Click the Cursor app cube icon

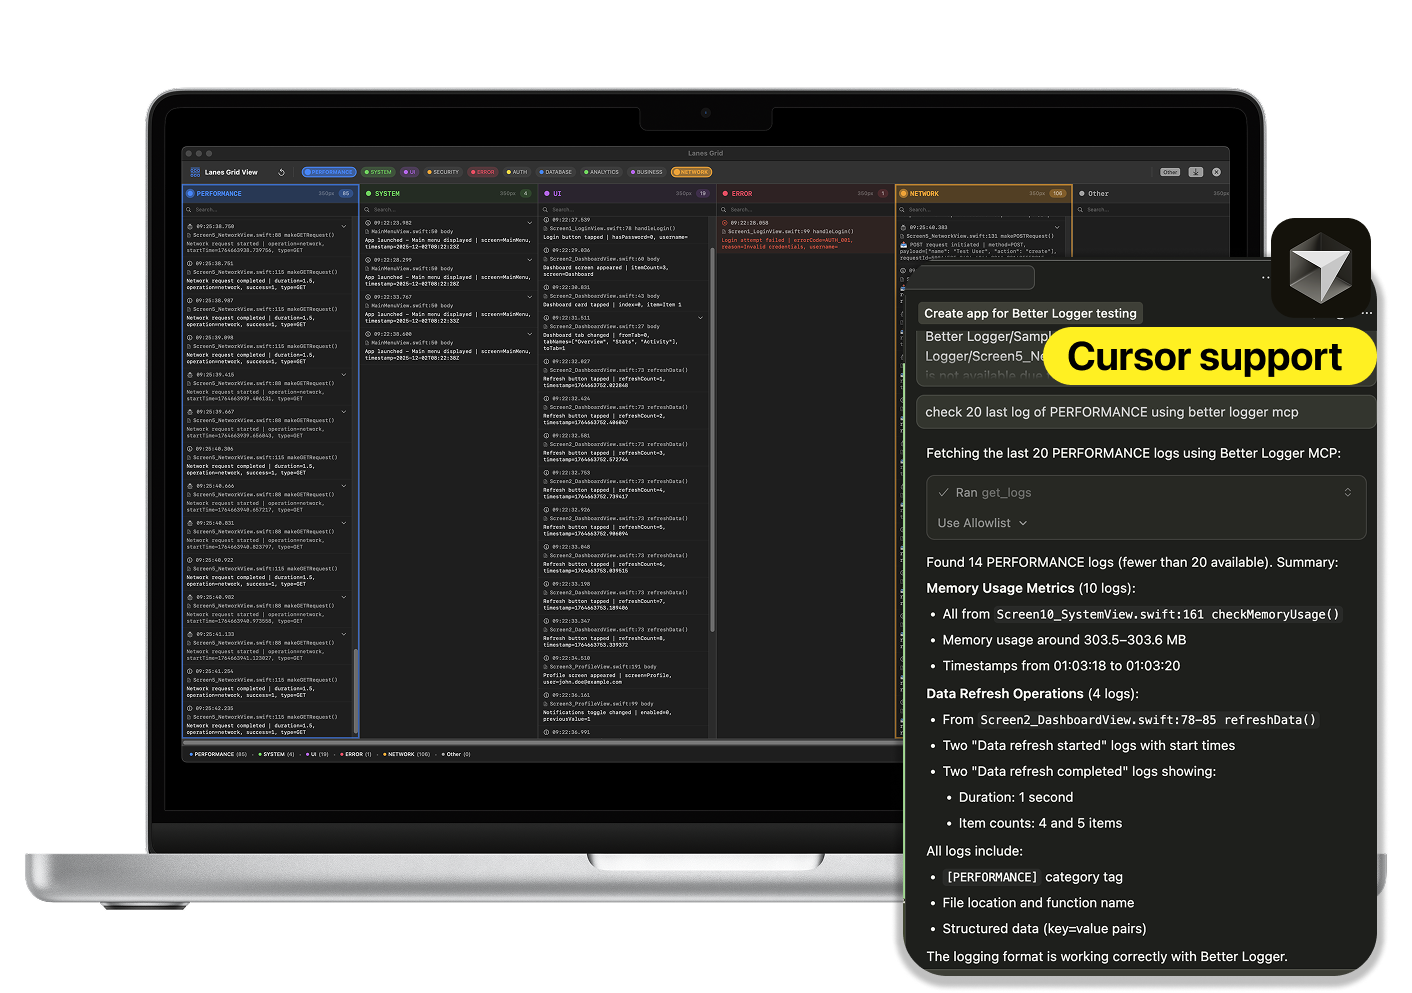click(x=1320, y=268)
